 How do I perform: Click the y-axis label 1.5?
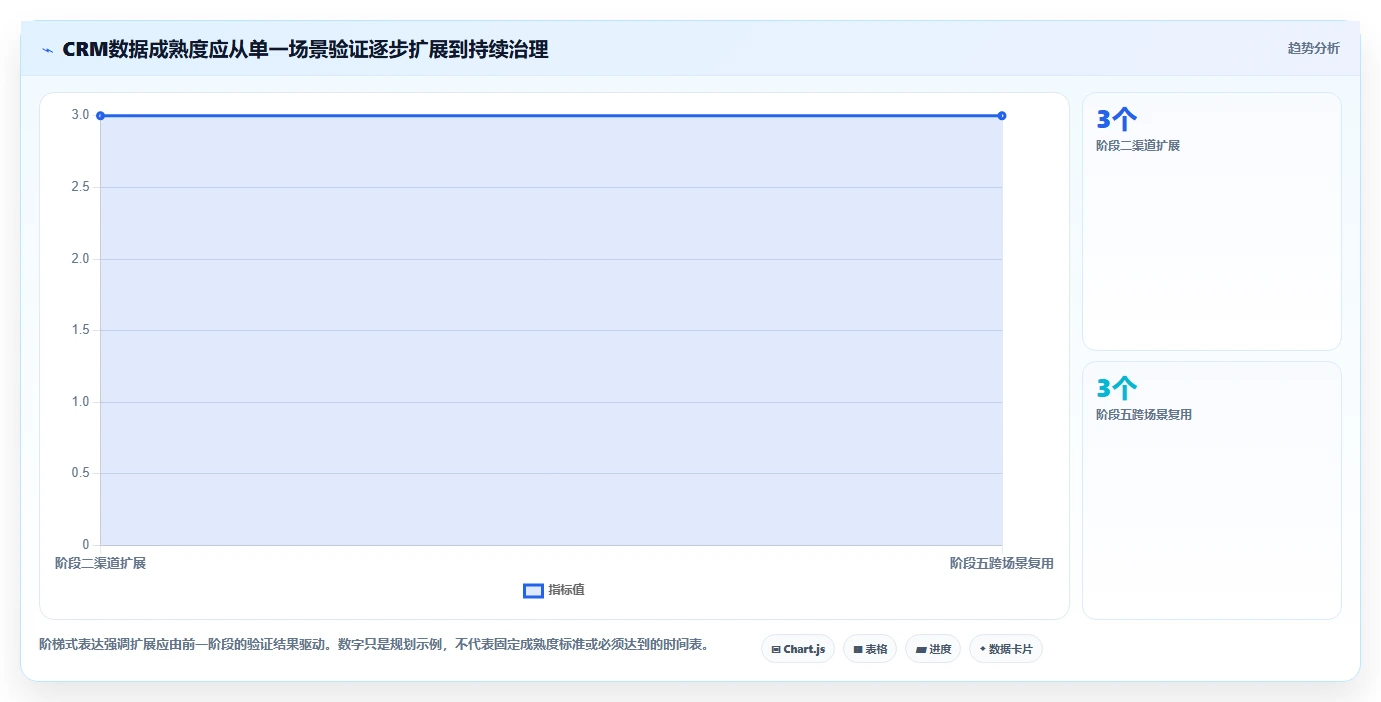pos(80,330)
